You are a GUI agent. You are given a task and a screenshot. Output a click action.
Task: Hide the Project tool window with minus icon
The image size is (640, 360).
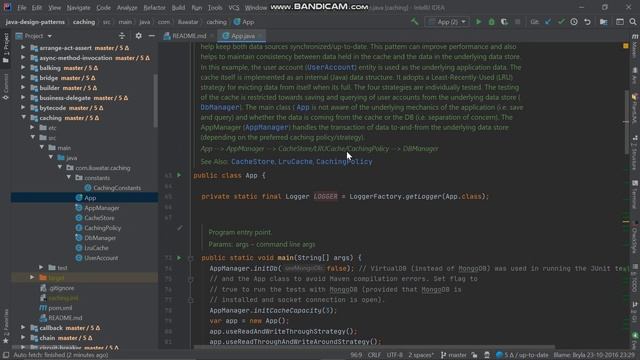(151, 36)
